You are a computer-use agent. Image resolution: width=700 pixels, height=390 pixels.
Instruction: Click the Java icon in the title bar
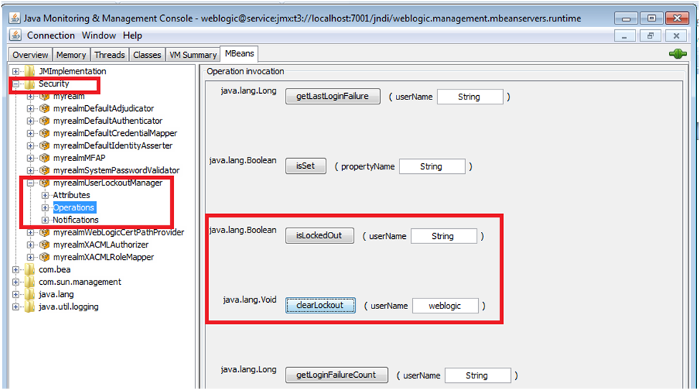pos(15,18)
